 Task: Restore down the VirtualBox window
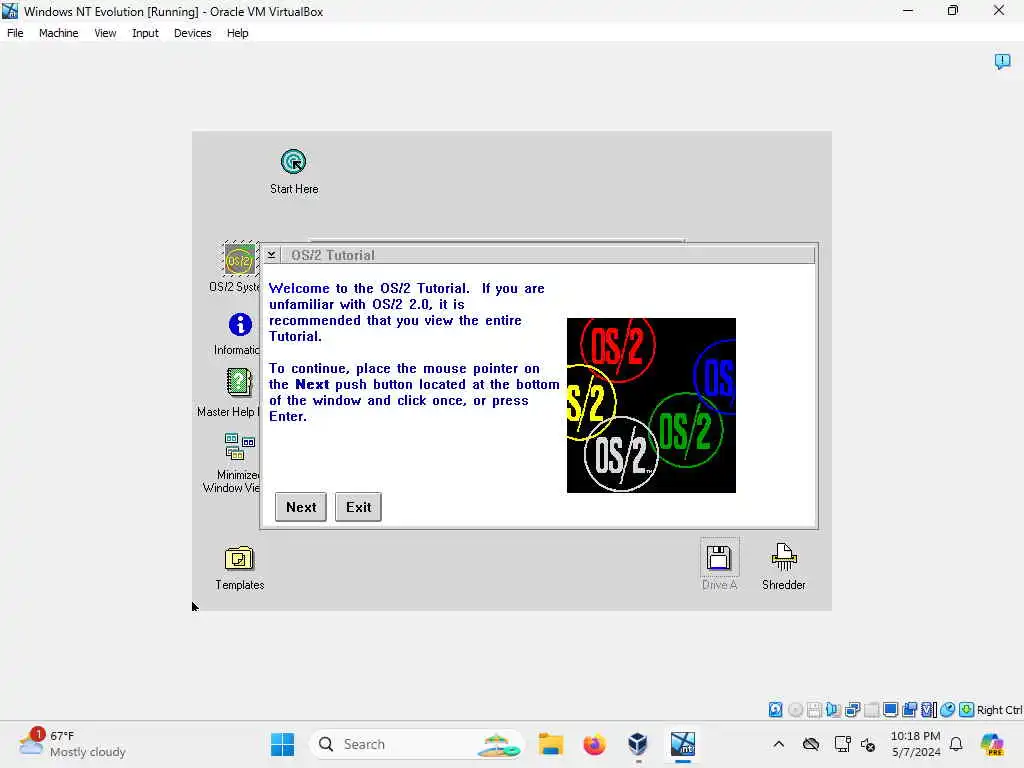click(953, 10)
